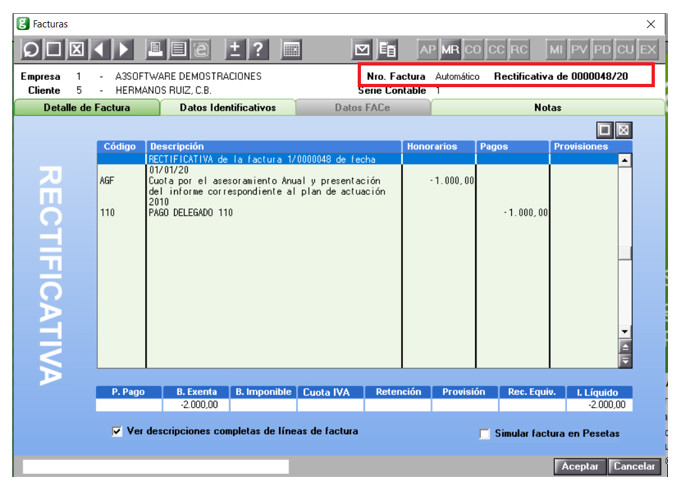The image size is (676, 482).
Task: Click the empty P. Pago field
Action: pos(128,405)
